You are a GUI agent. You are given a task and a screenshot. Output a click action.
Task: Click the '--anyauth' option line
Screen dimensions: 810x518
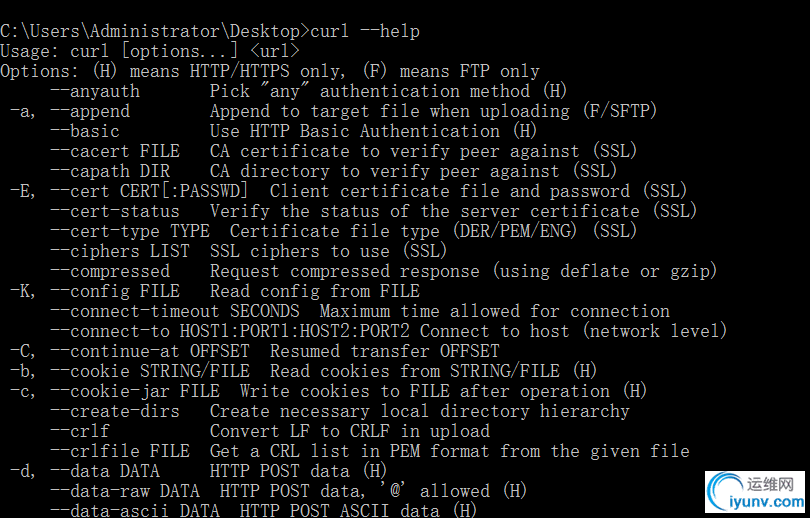(x=308, y=91)
